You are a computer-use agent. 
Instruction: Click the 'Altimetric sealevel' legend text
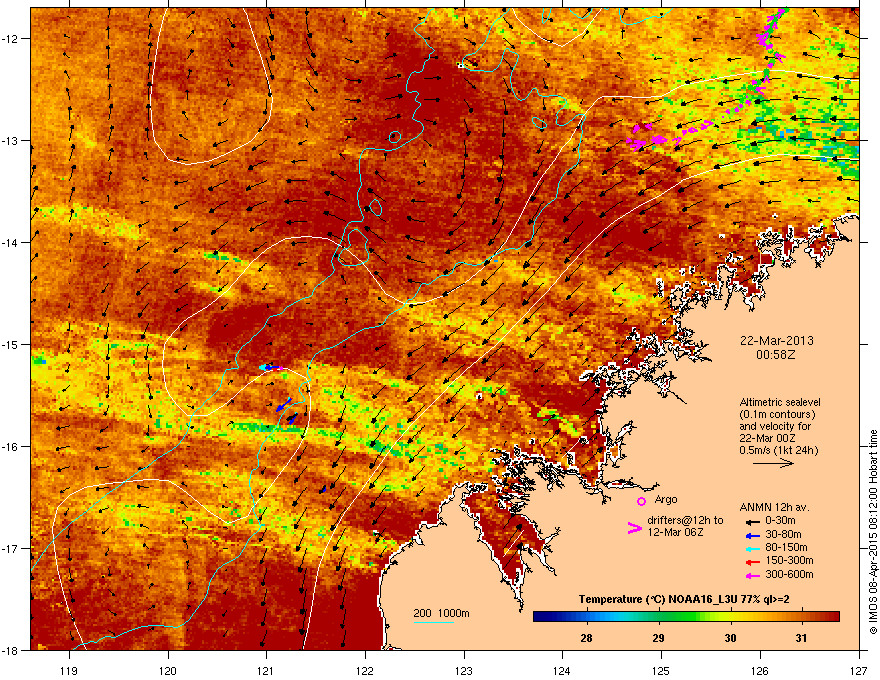point(780,402)
